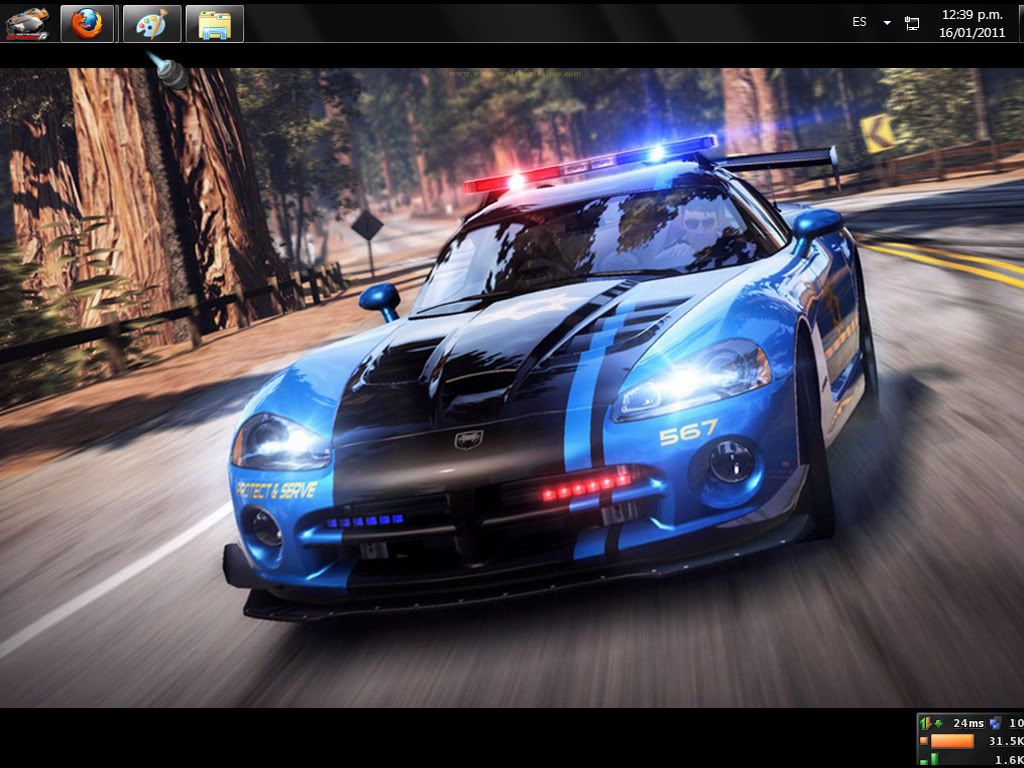
Task: Click the network connection tray icon
Action: tap(912, 24)
